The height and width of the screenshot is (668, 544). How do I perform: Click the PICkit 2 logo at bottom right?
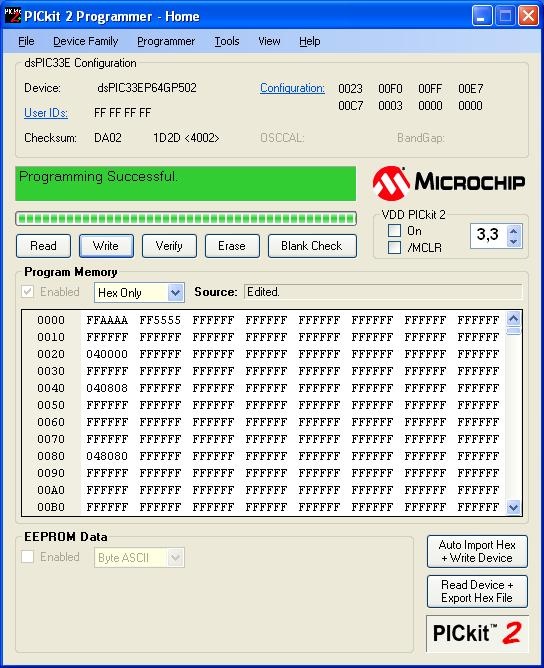(477, 633)
